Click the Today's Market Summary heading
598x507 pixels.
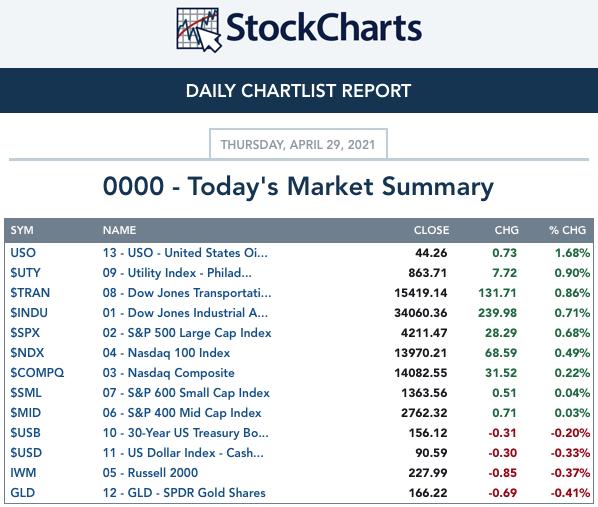298,187
